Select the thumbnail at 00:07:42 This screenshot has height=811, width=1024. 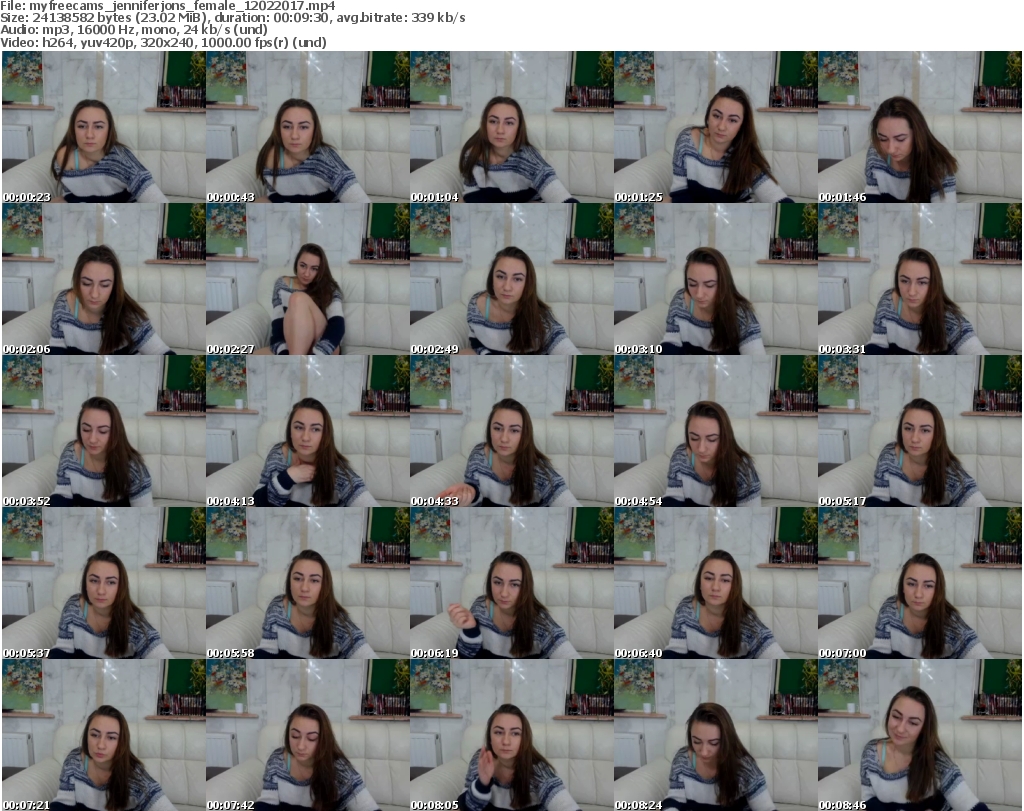coord(308,735)
